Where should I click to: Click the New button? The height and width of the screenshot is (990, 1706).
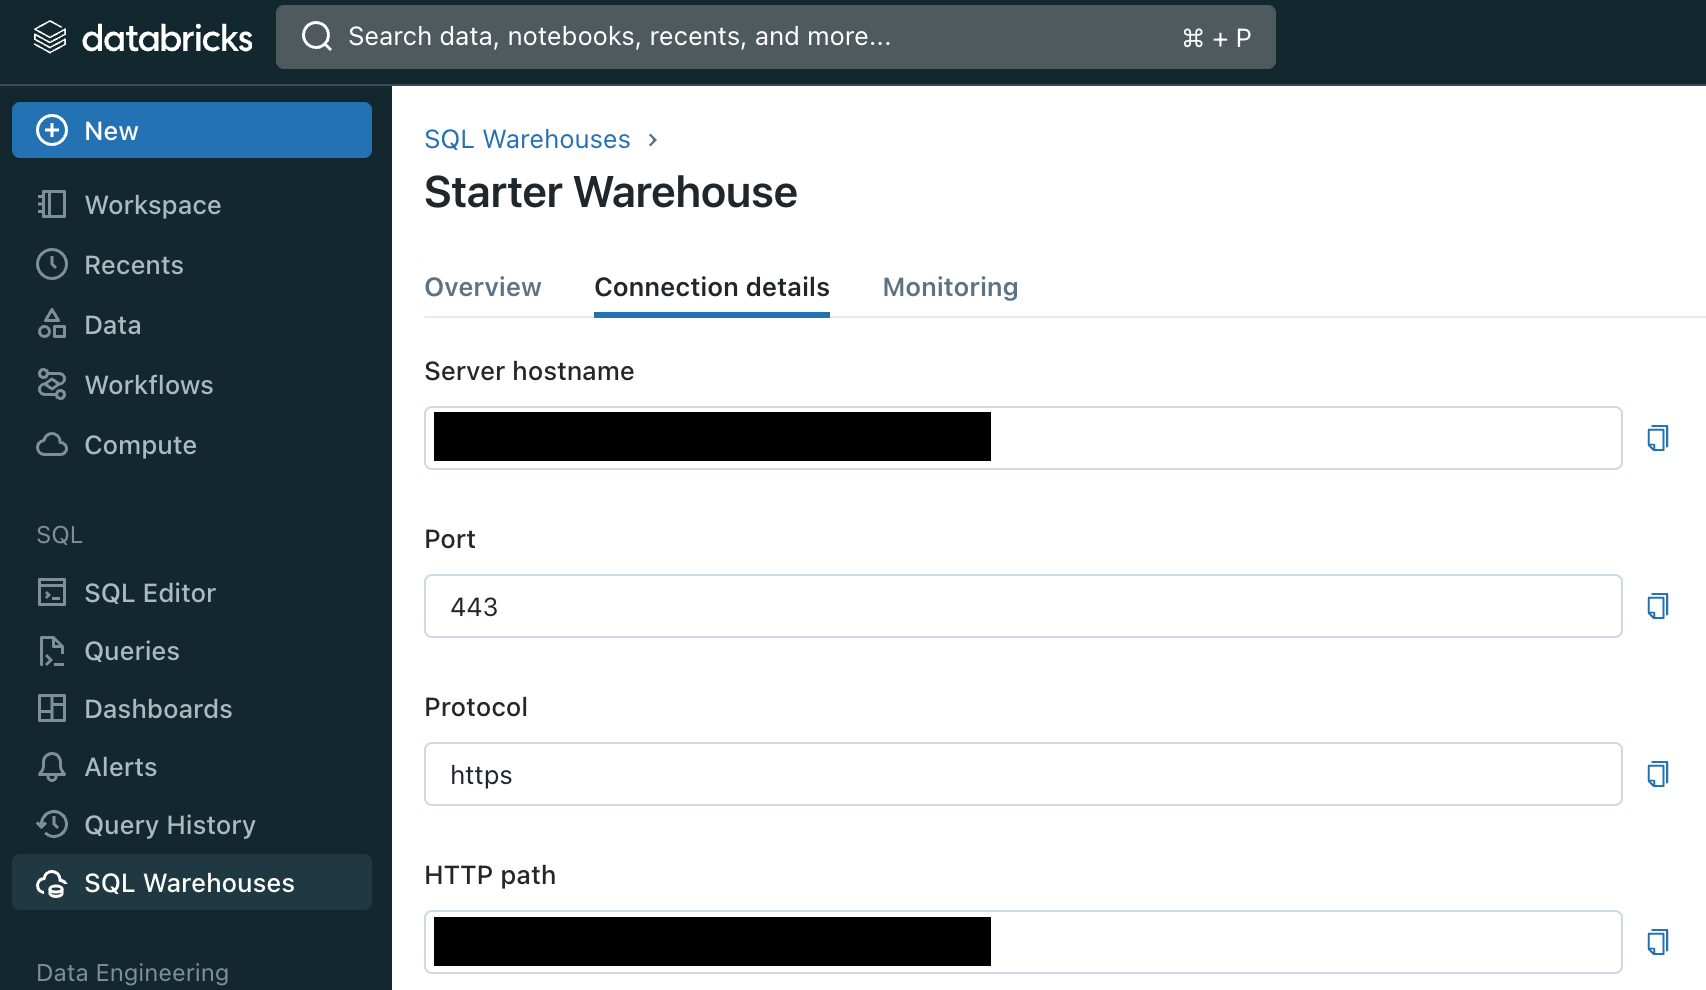192,130
